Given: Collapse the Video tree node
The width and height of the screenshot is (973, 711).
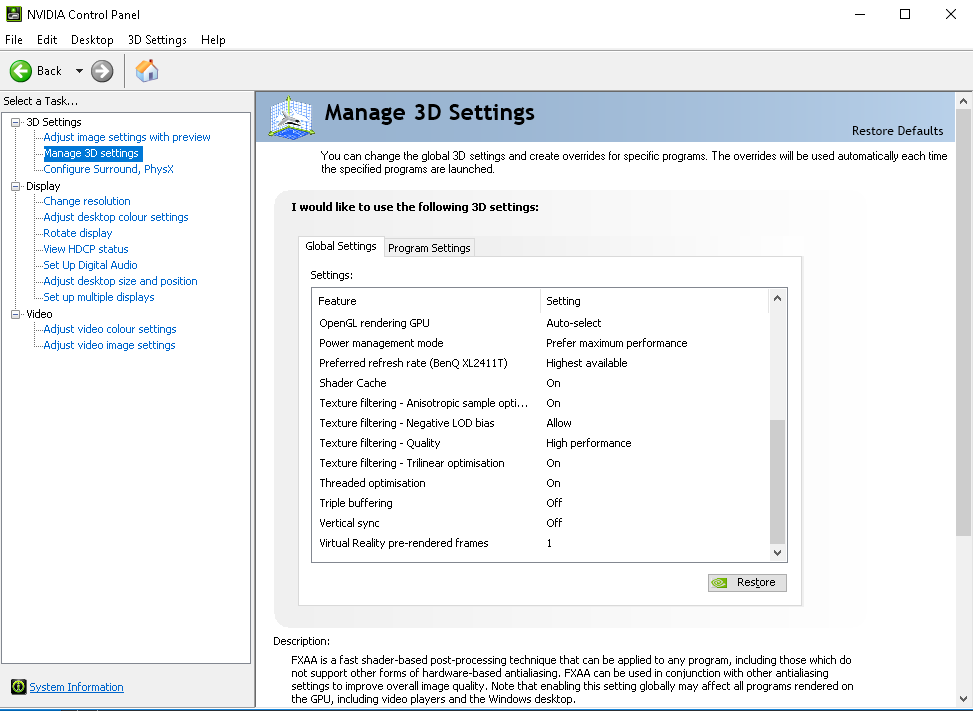Looking at the screenshot, I should point(16,314).
